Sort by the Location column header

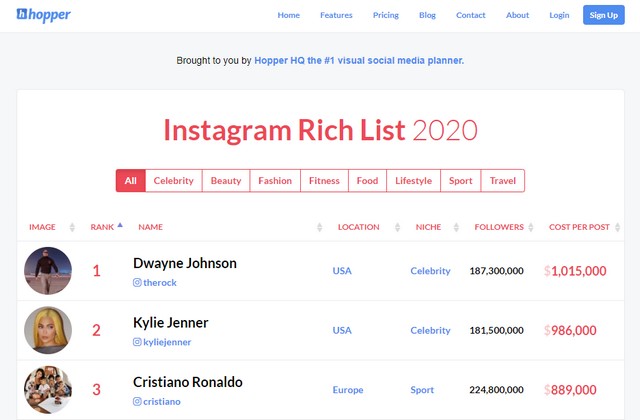point(358,227)
